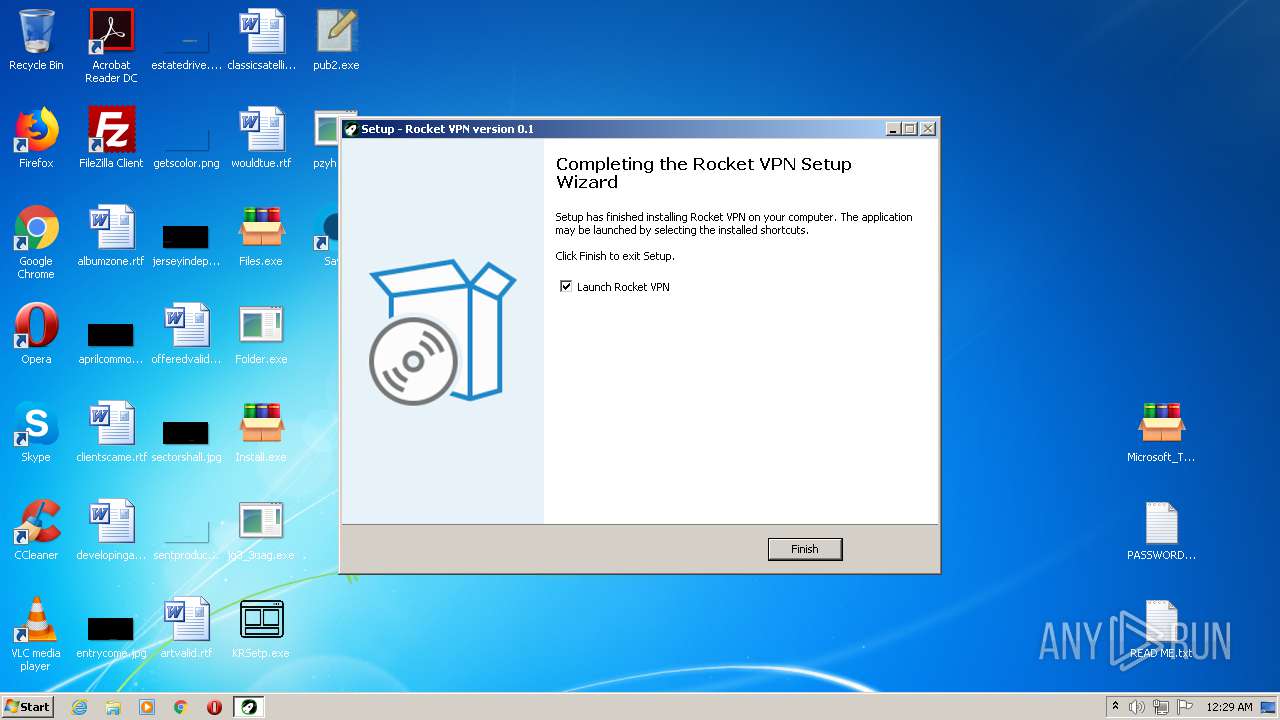
Task: Select the PASSWORD... text file icon
Action: tap(1161, 530)
